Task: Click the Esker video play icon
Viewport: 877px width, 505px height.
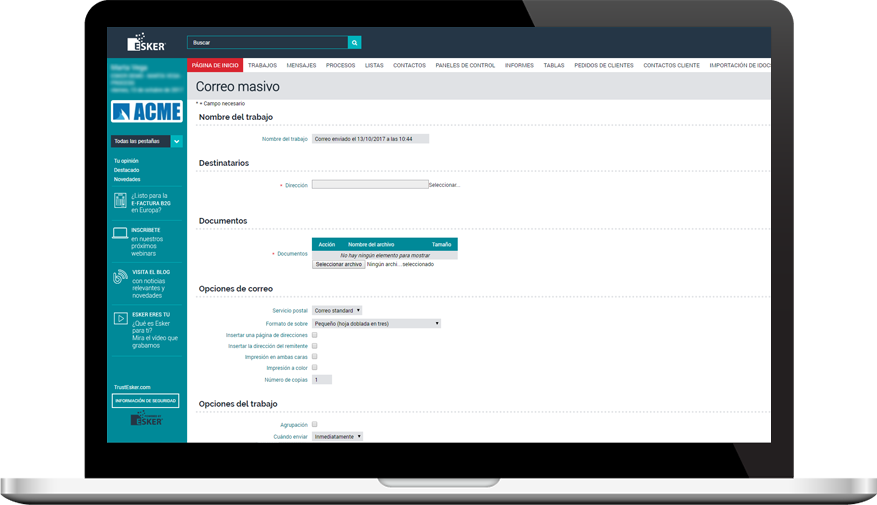Action: click(x=120, y=319)
